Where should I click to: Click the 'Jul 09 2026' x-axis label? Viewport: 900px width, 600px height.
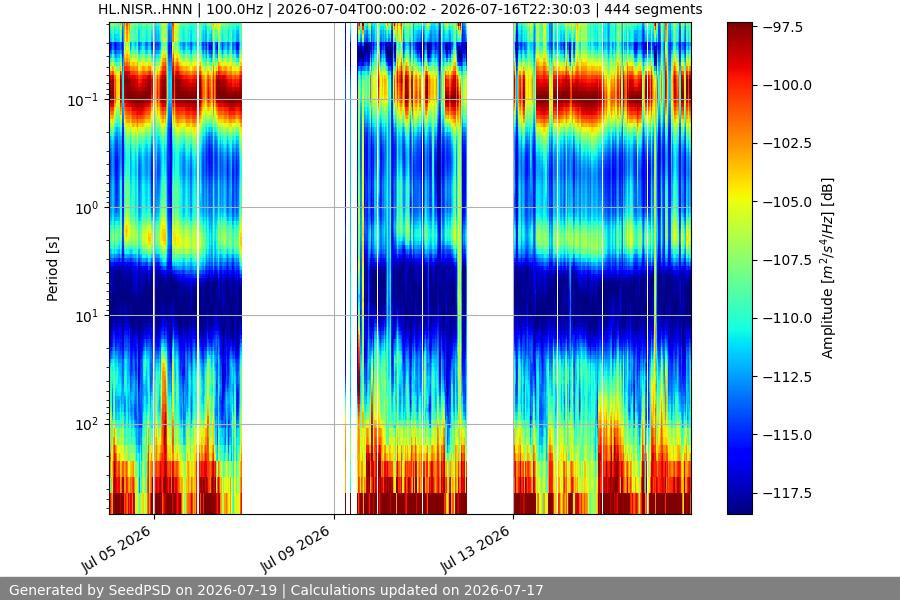296,549
